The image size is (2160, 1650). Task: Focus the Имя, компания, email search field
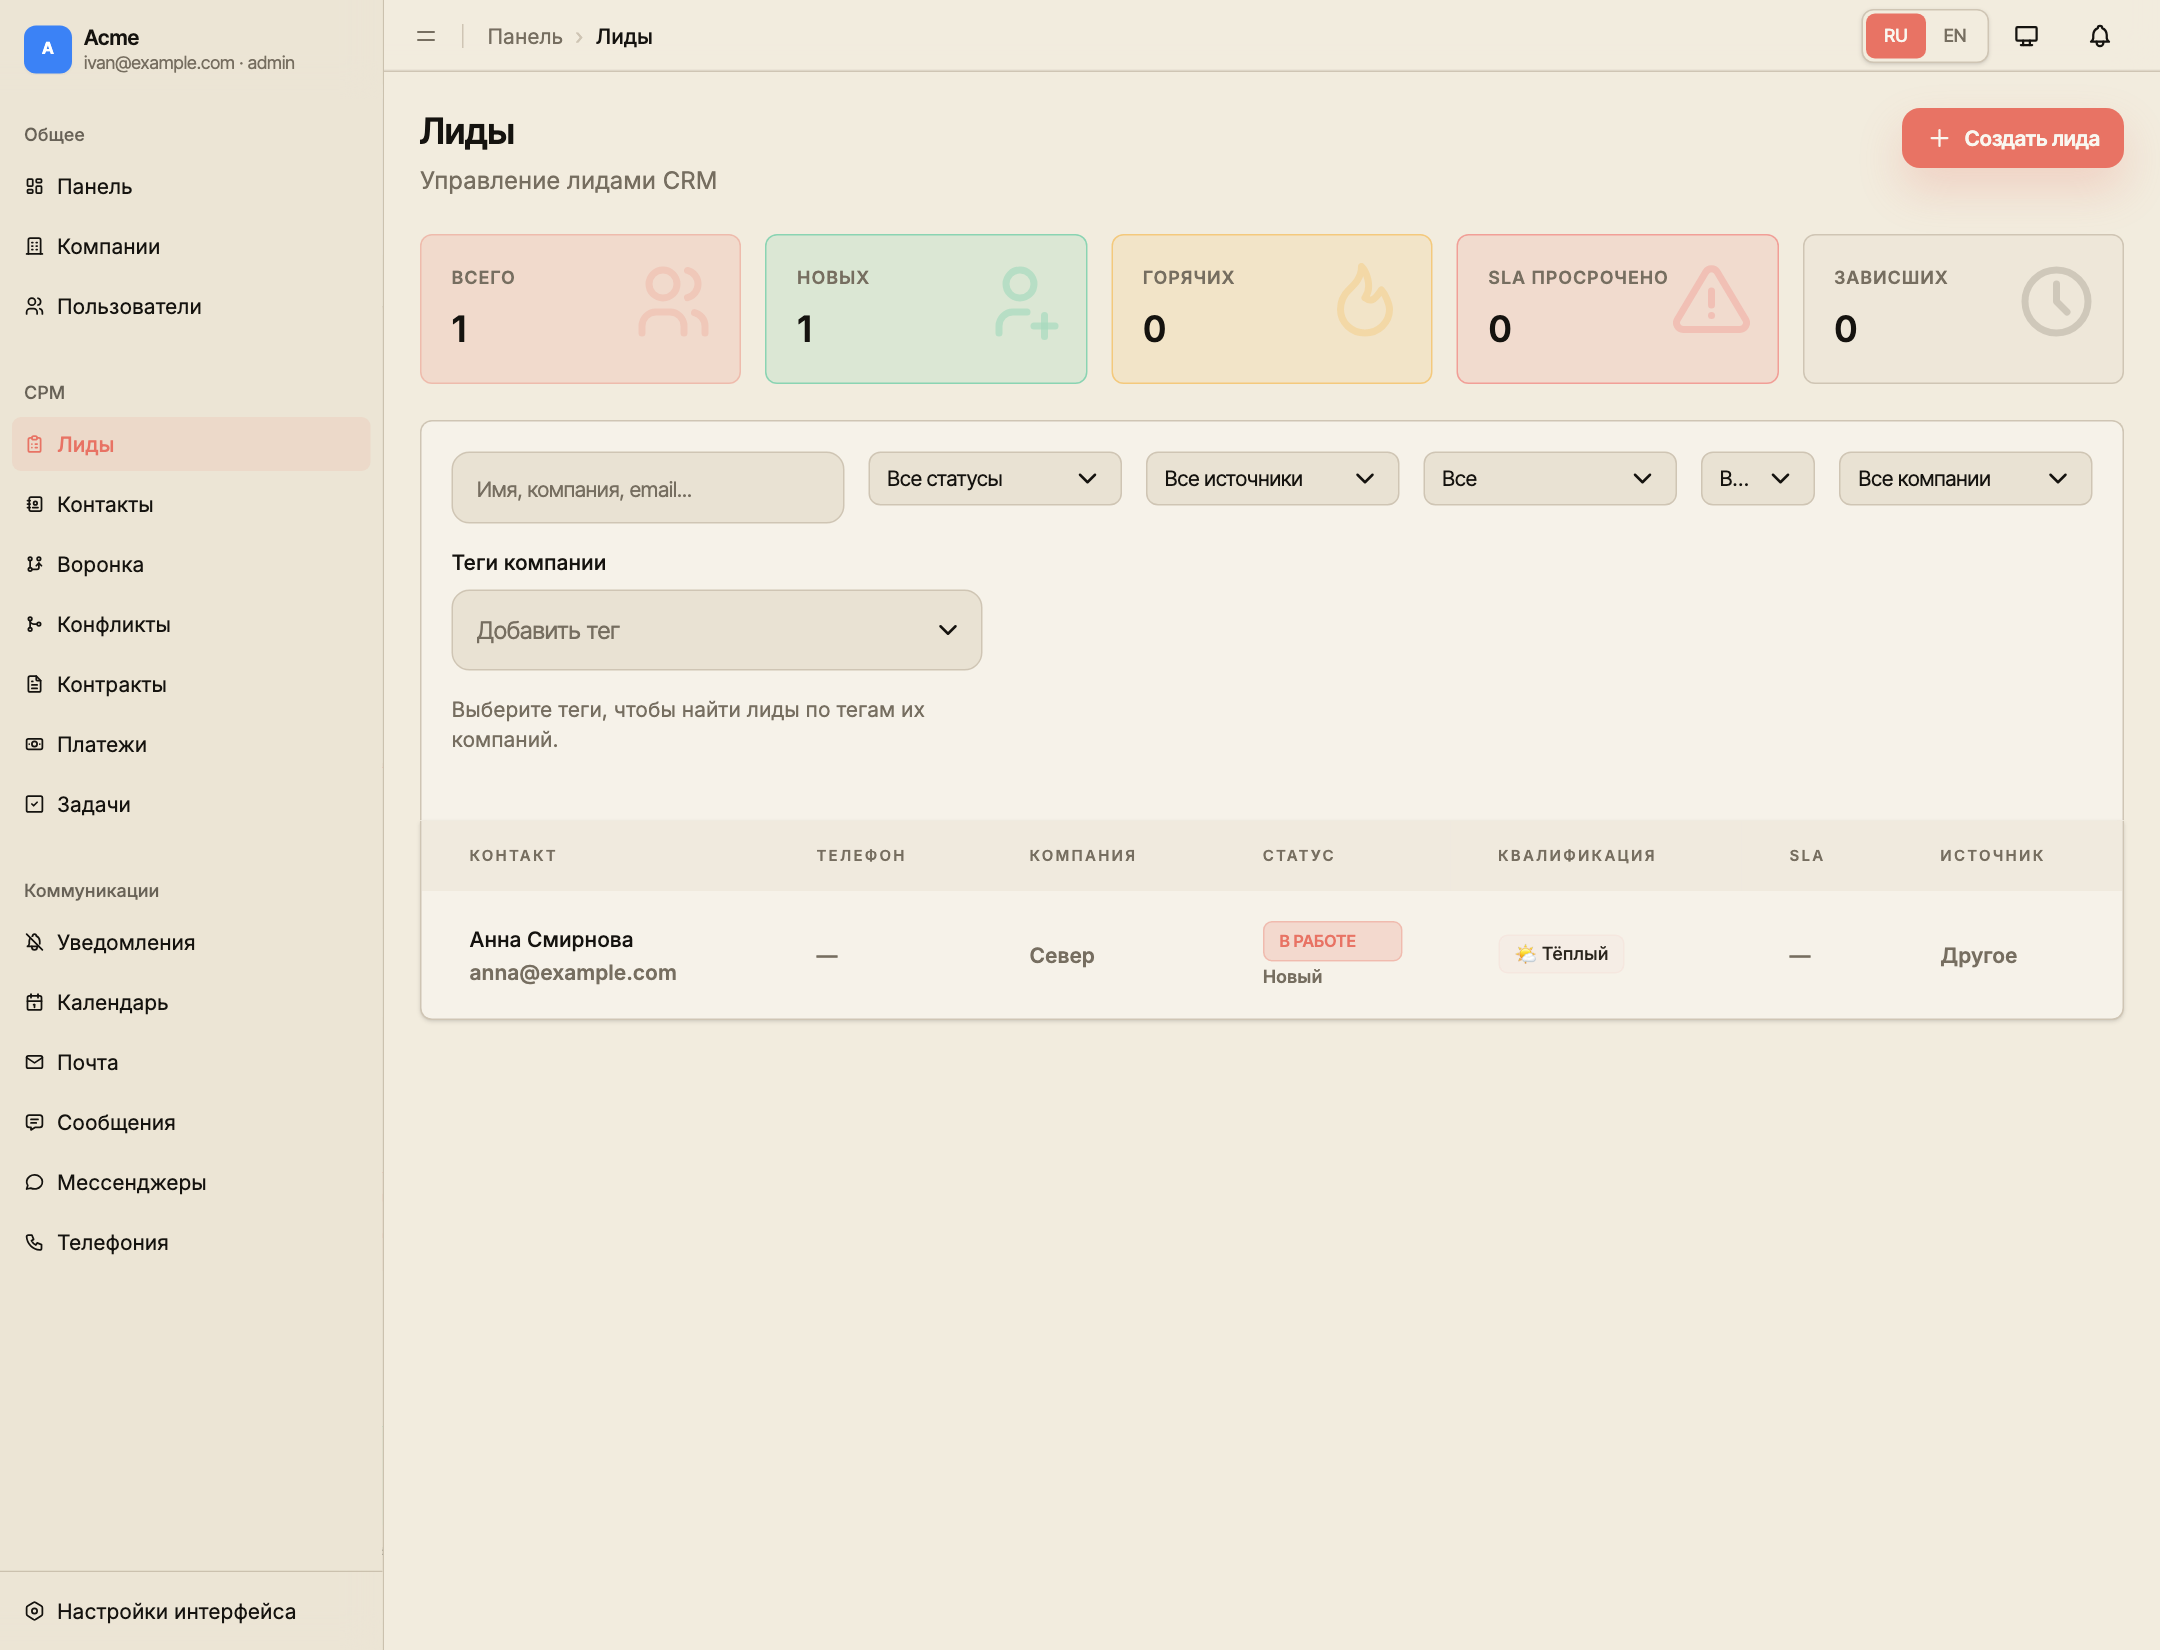[647, 488]
